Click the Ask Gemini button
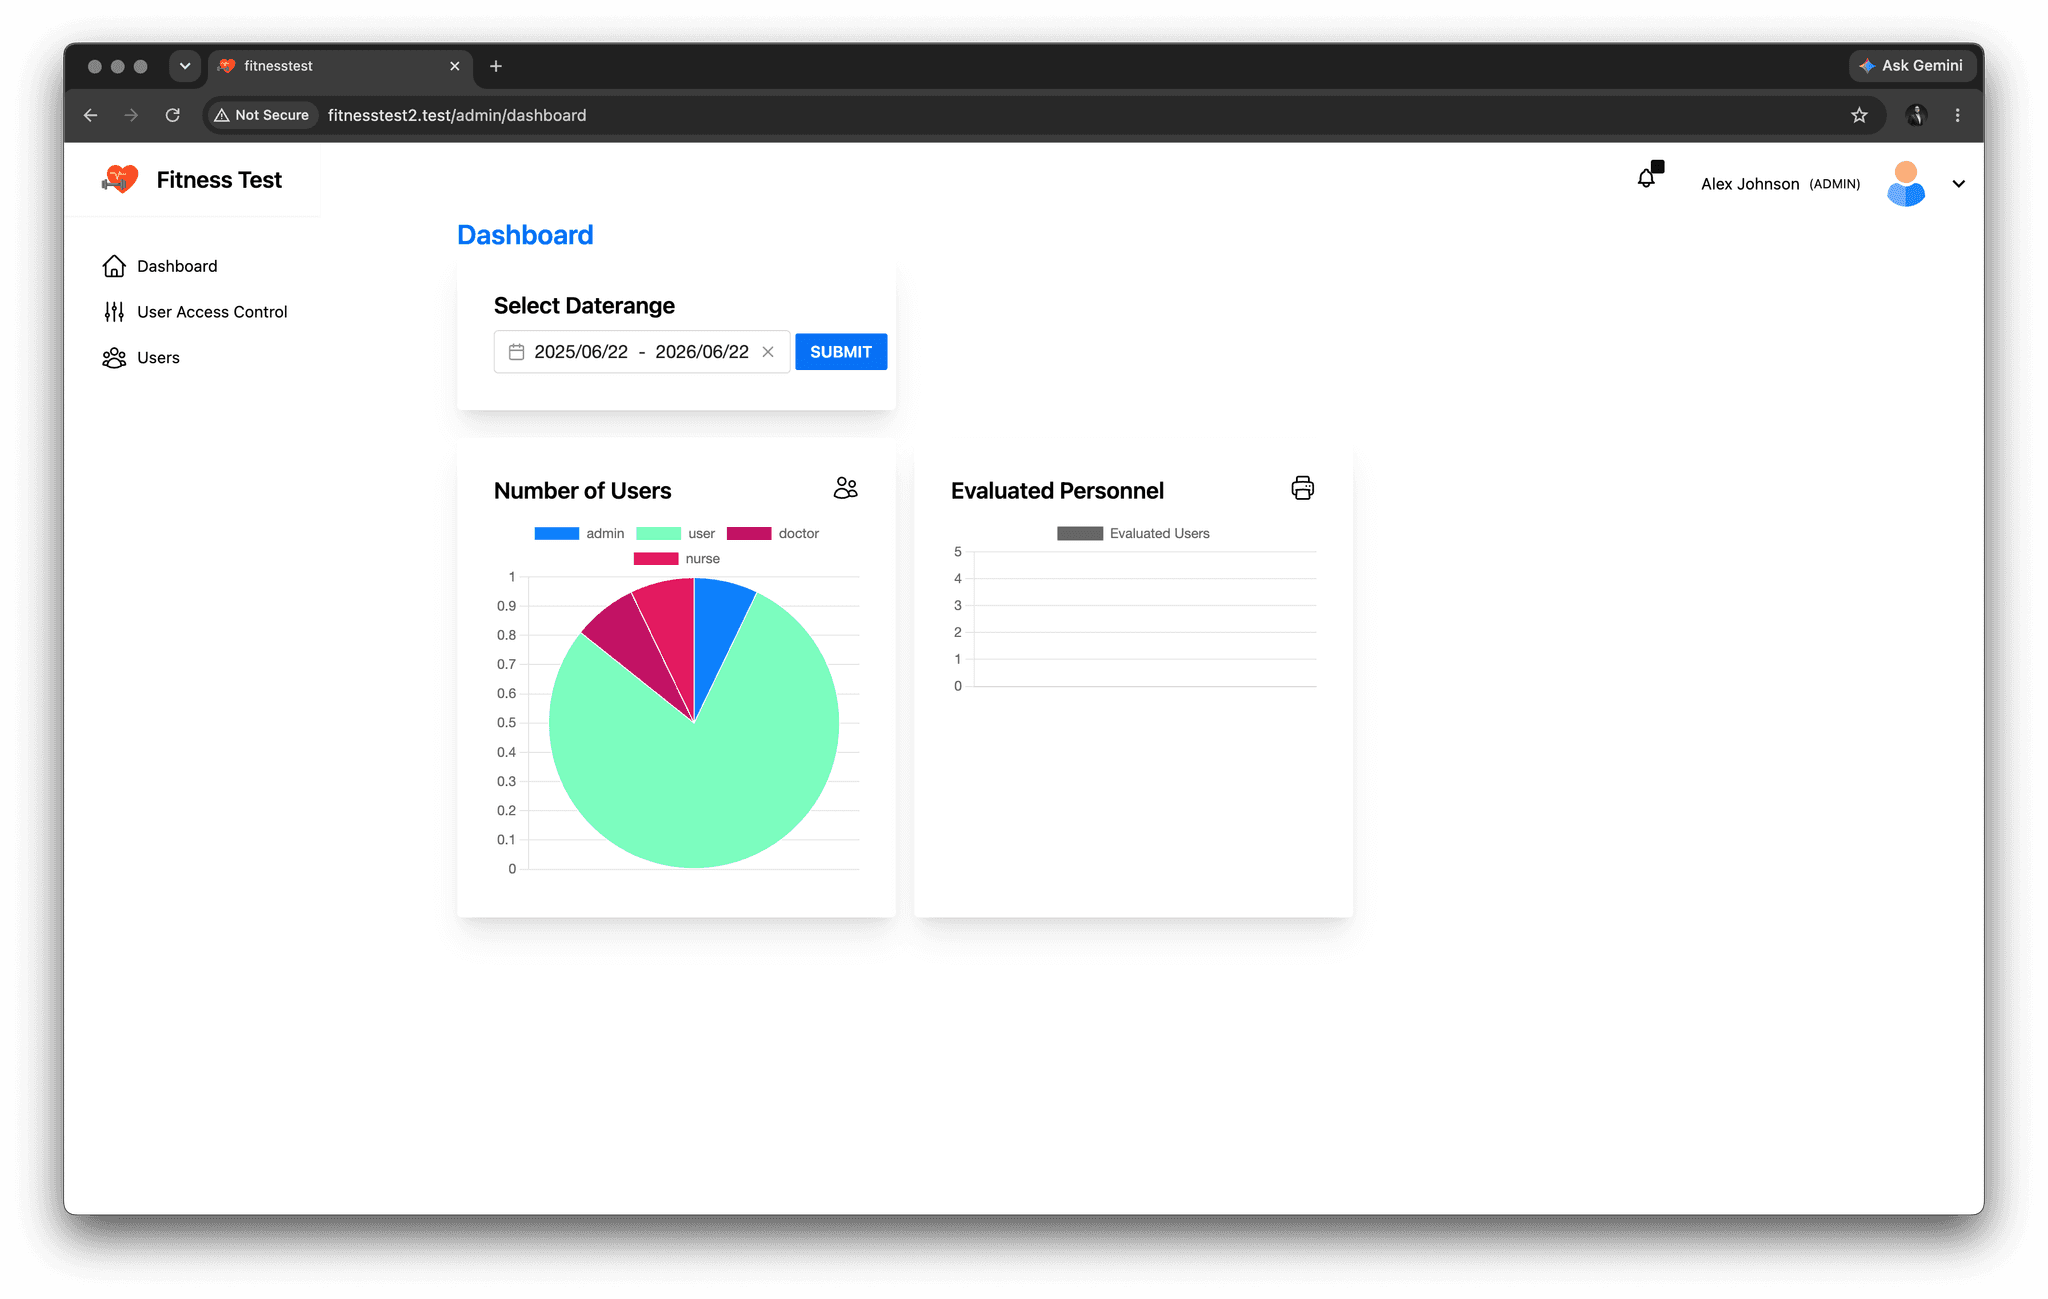 [x=1912, y=66]
